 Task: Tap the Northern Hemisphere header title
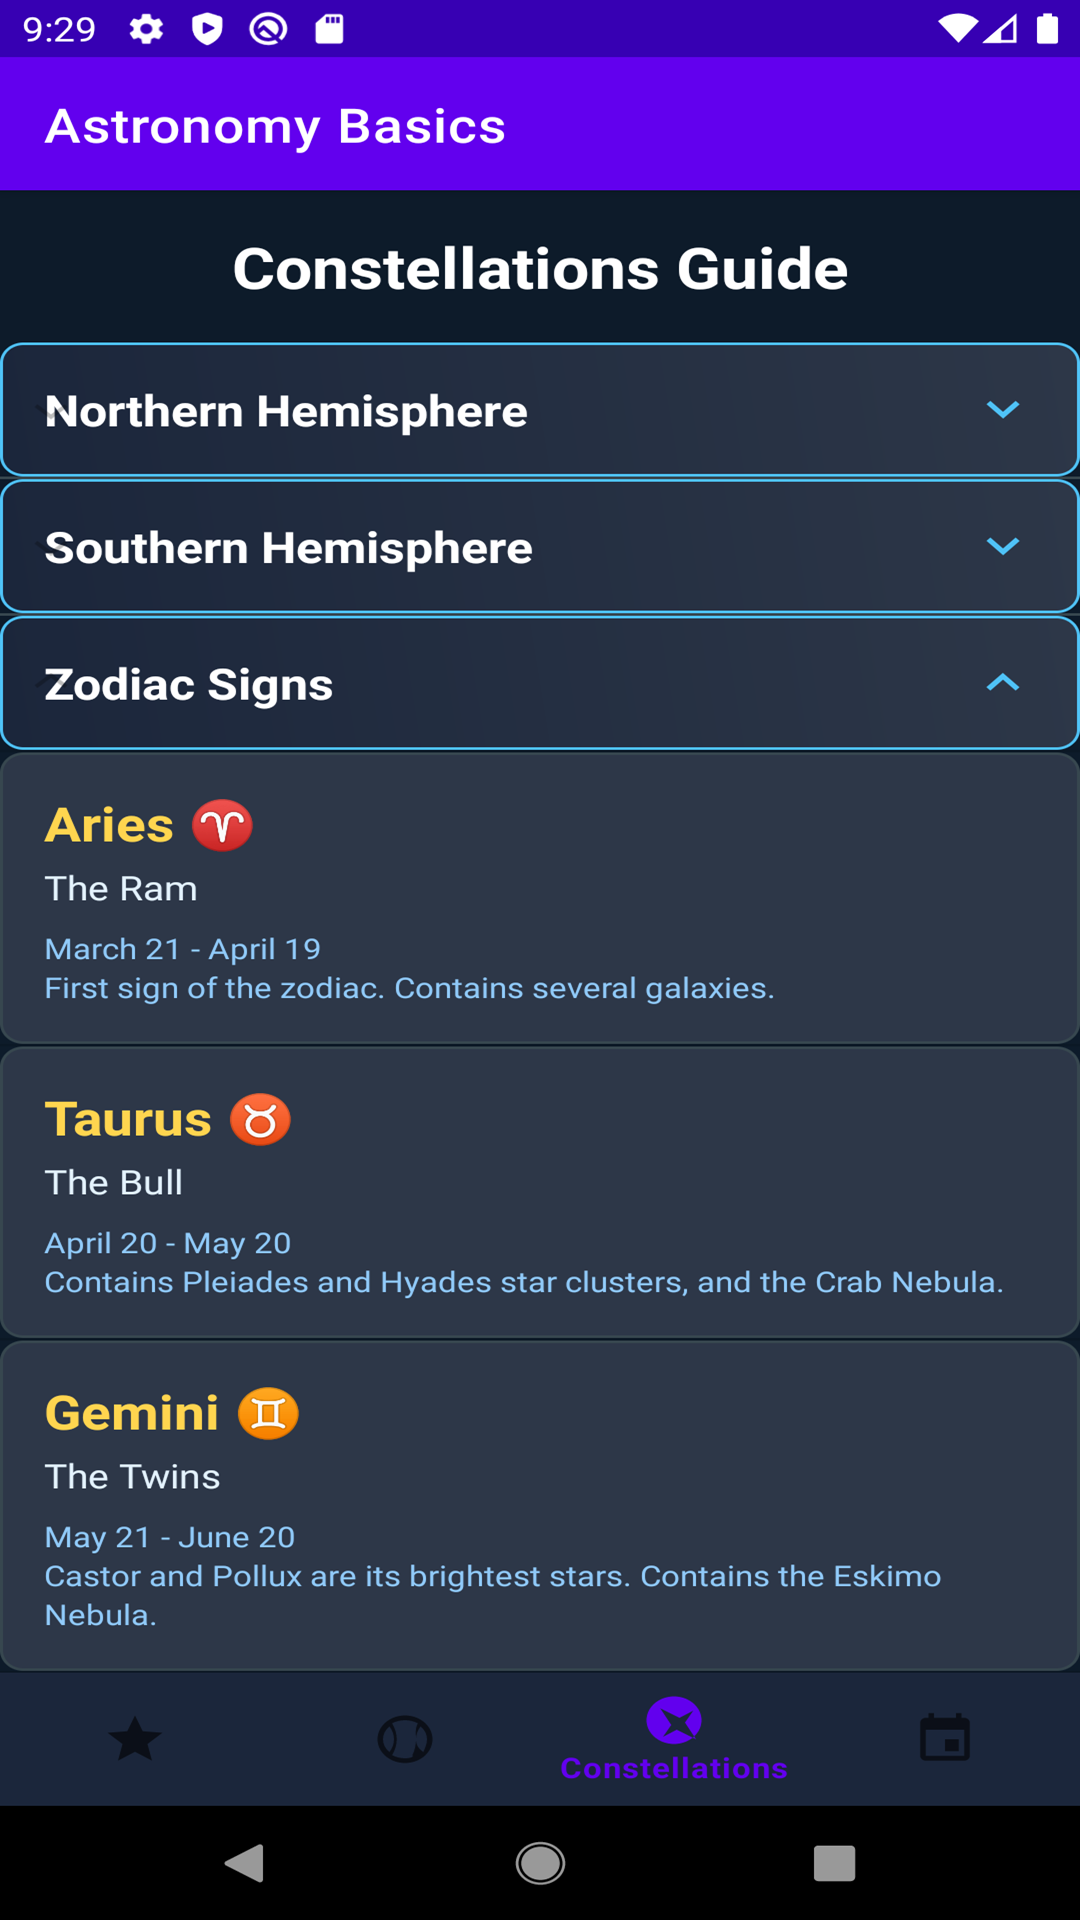click(286, 411)
